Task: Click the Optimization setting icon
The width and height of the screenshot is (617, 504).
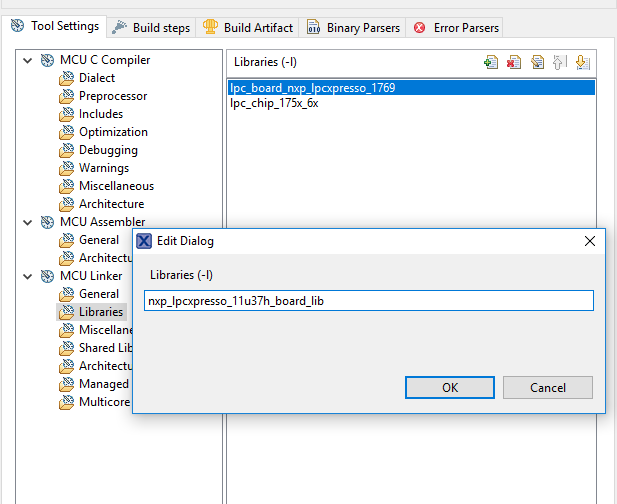Action: (67, 132)
